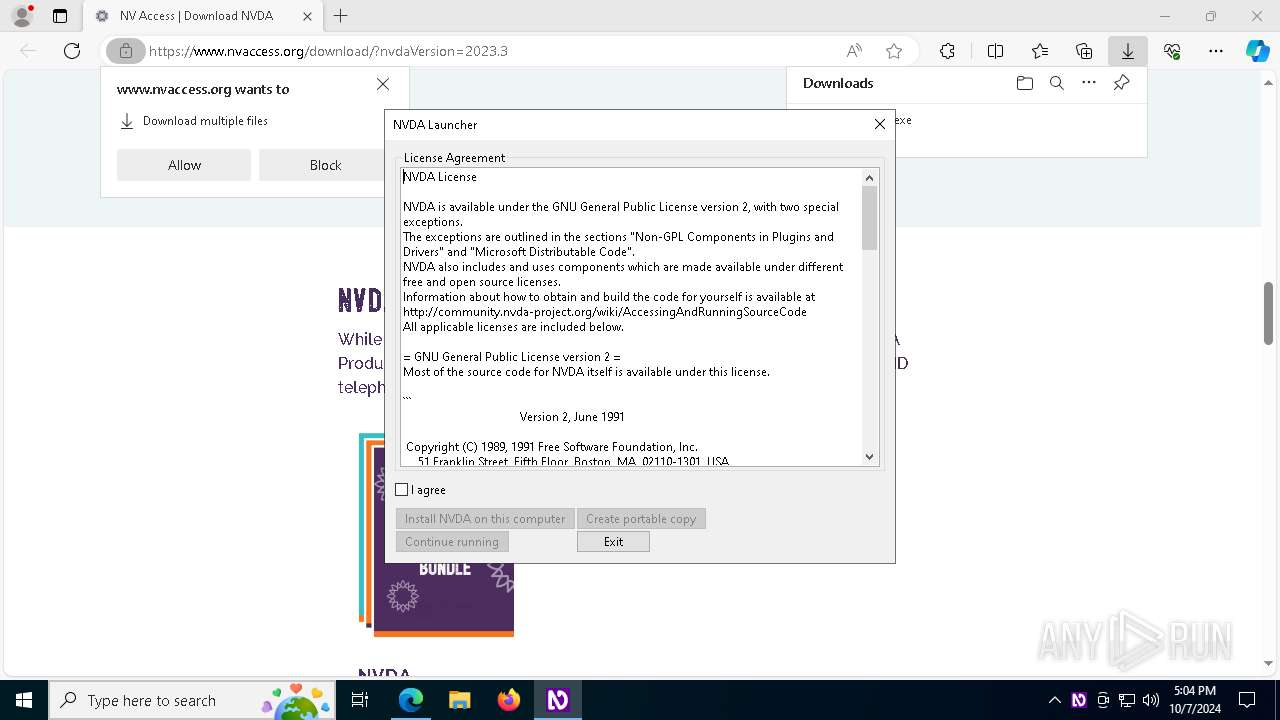The height and width of the screenshot is (720, 1280).
Task: Click license text scrollbar up arrow
Action: 869,177
